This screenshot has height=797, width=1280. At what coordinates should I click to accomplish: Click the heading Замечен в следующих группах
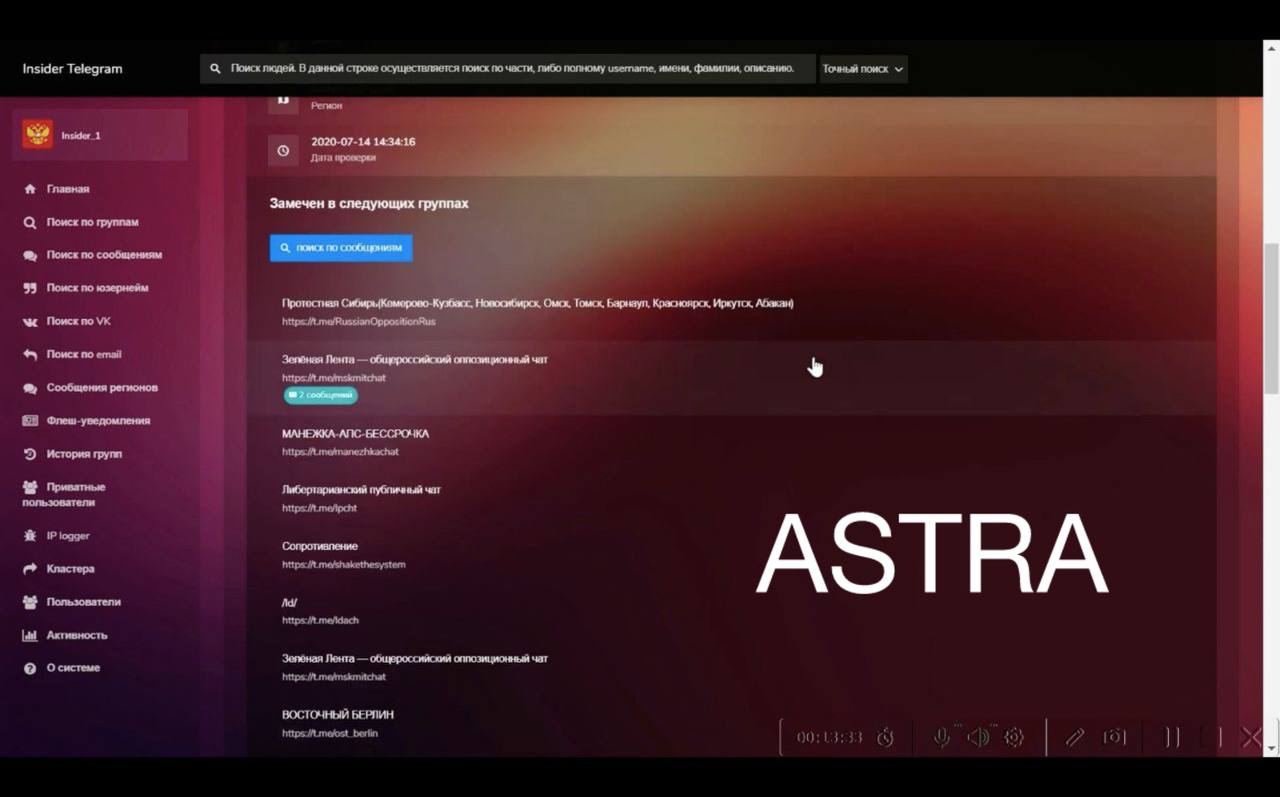click(369, 203)
